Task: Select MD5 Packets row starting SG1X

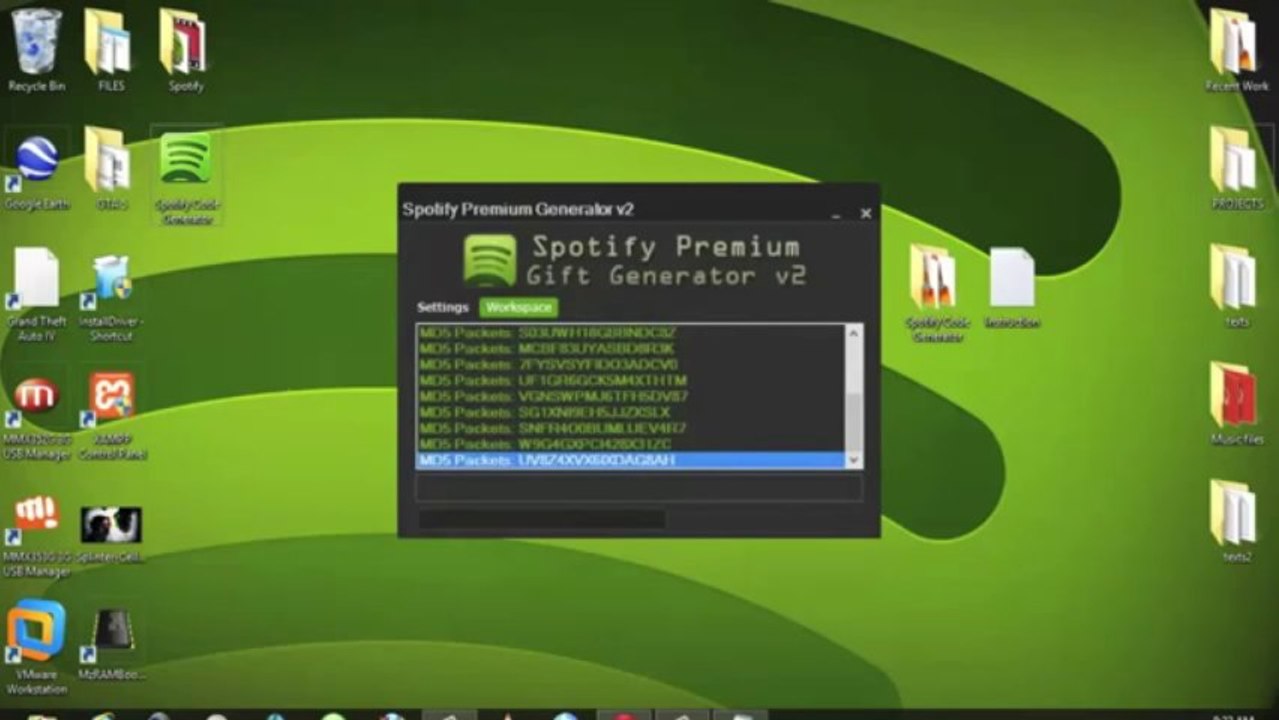Action: click(630, 412)
